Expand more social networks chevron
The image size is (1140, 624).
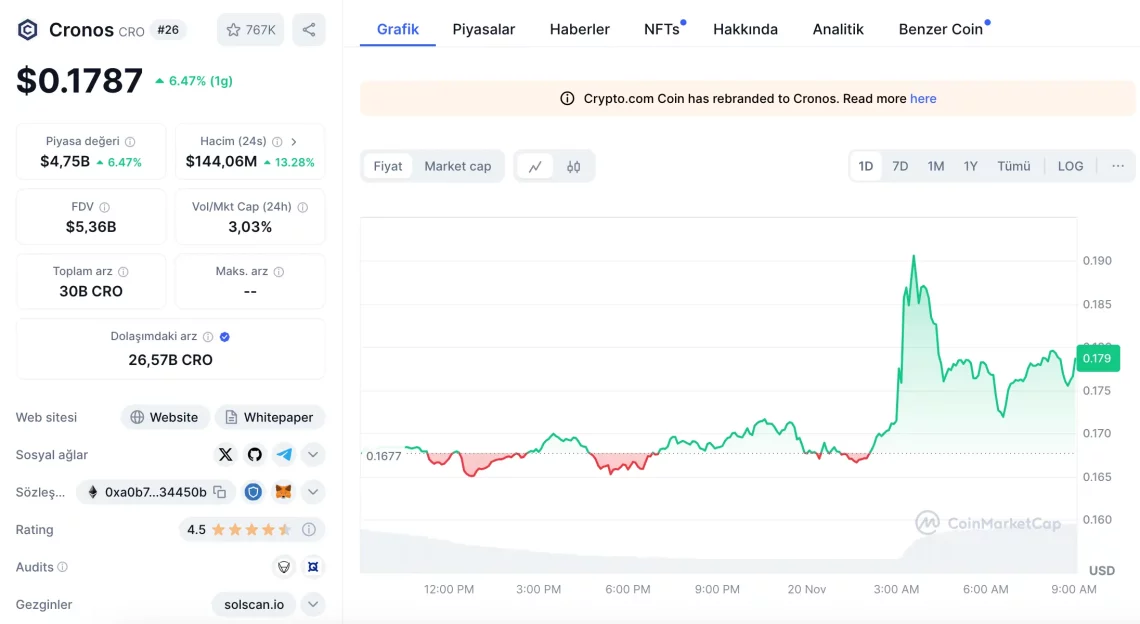(x=313, y=455)
